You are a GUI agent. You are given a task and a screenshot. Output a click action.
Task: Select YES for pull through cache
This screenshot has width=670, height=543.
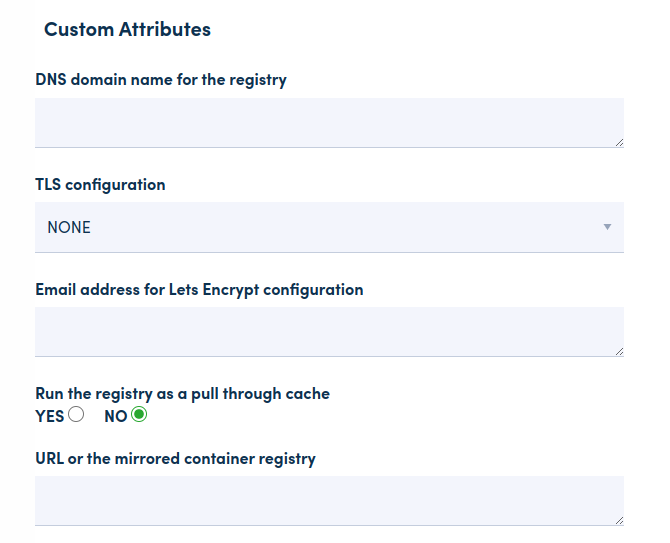tap(76, 415)
